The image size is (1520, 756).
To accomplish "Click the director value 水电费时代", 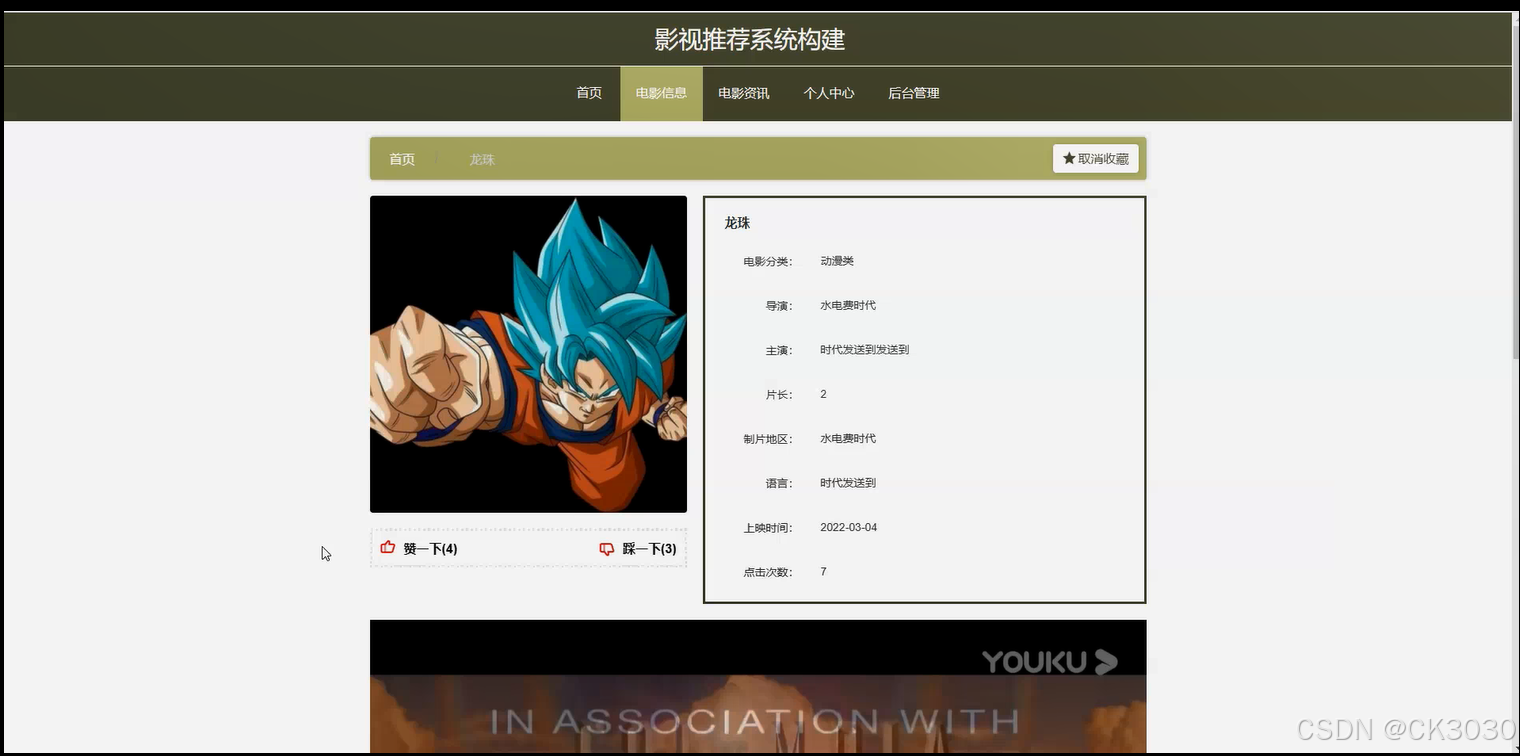I will (x=848, y=305).
